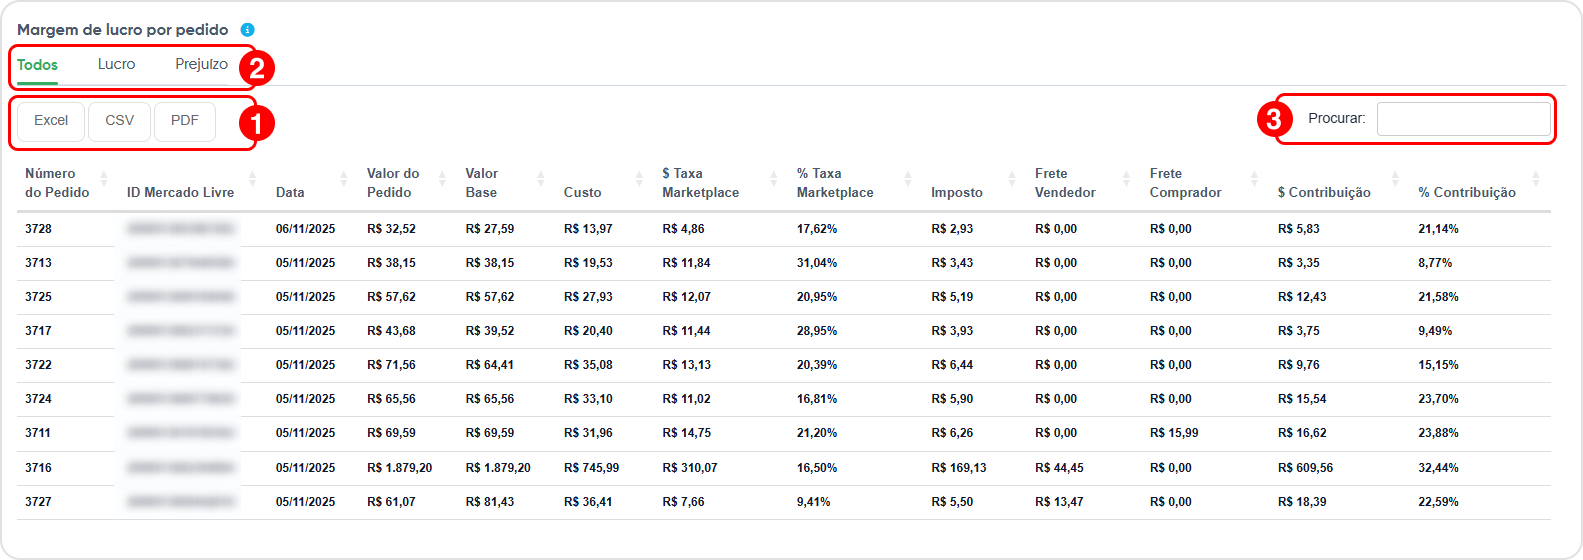The image size is (1583, 560).
Task: Sort table by Data column arrows
Action: coord(343,179)
